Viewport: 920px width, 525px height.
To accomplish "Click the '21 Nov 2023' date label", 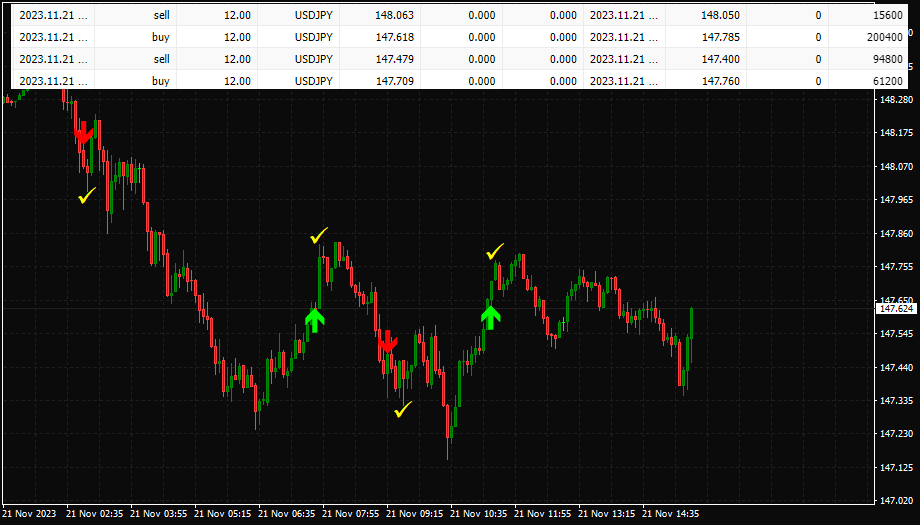I will 29,514.
